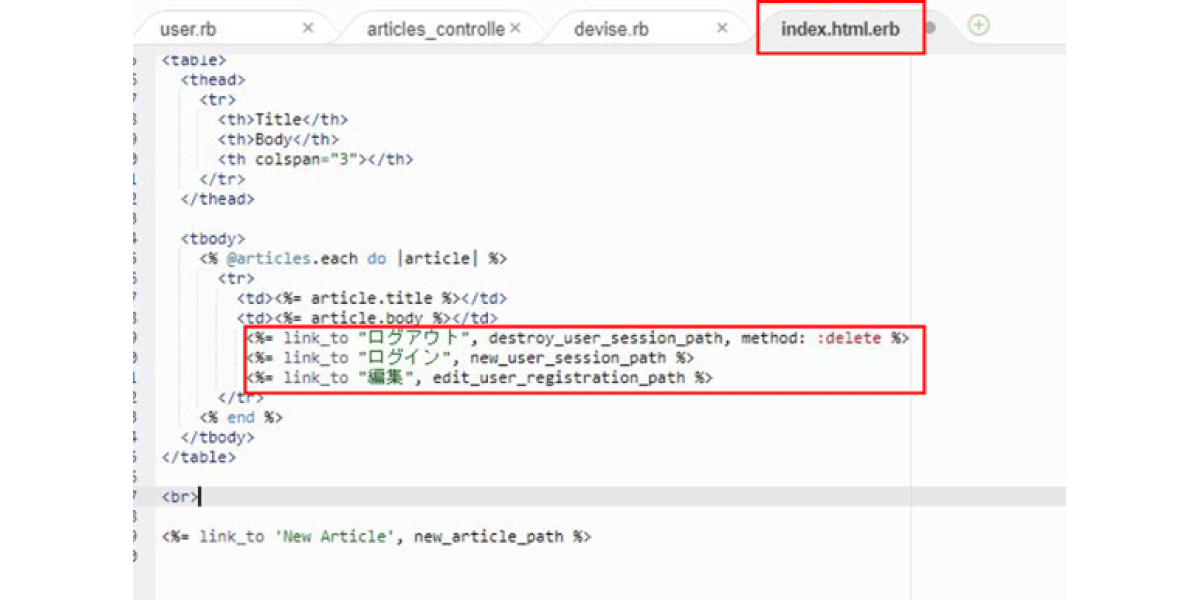Click the </thead> closing tag line

[x=218, y=199]
